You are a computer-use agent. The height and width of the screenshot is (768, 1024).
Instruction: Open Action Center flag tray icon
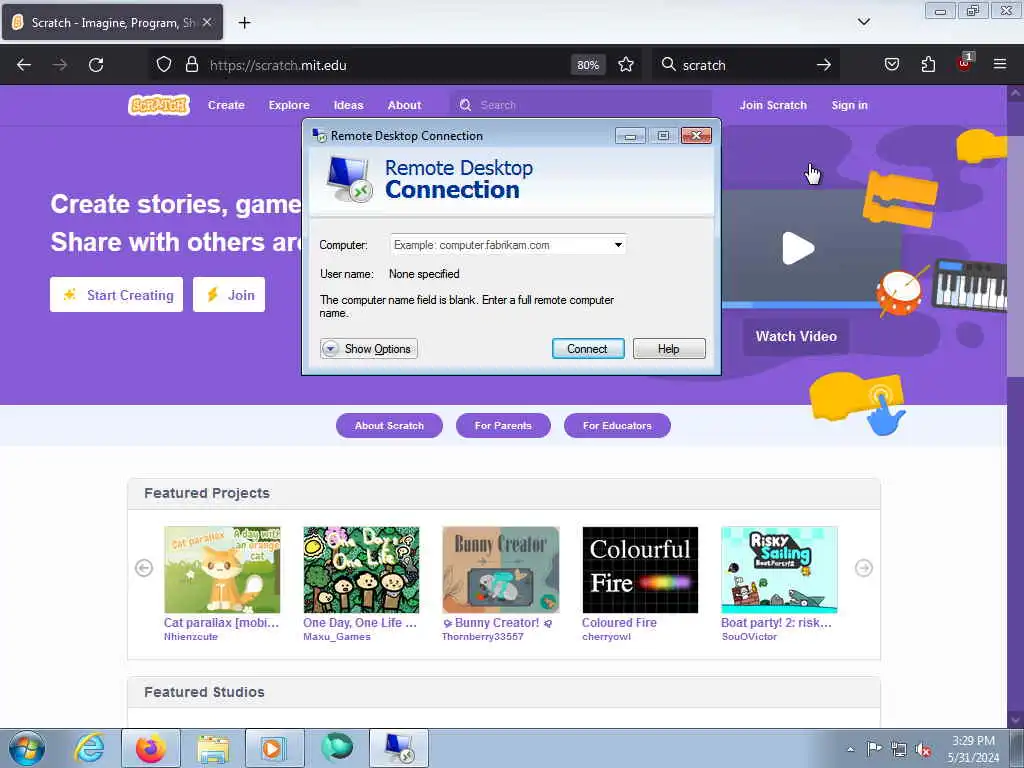click(874, 749)
